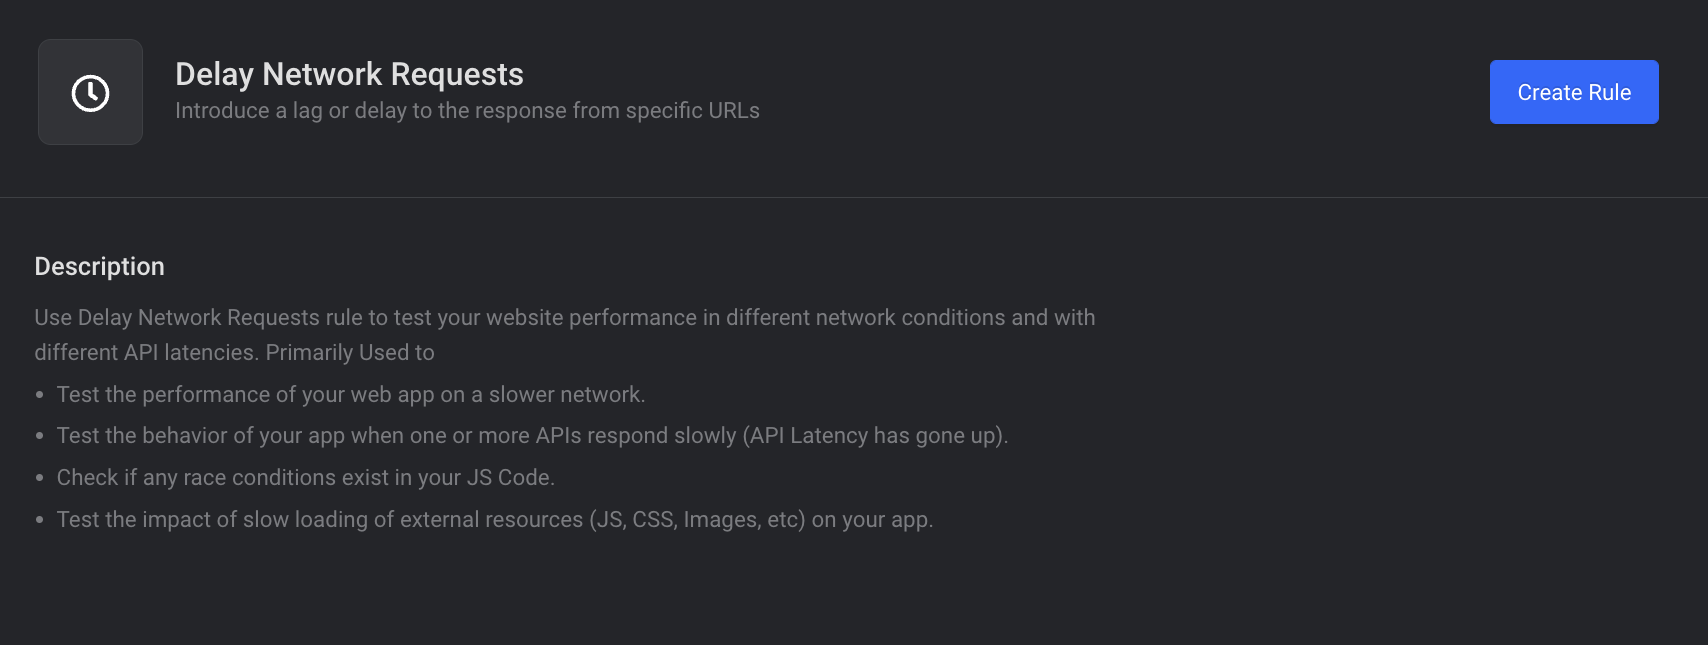The width and height of the screenshot is (1708, 645).
Task: Click the 'Description' section heading
Action: pos(99,267)
